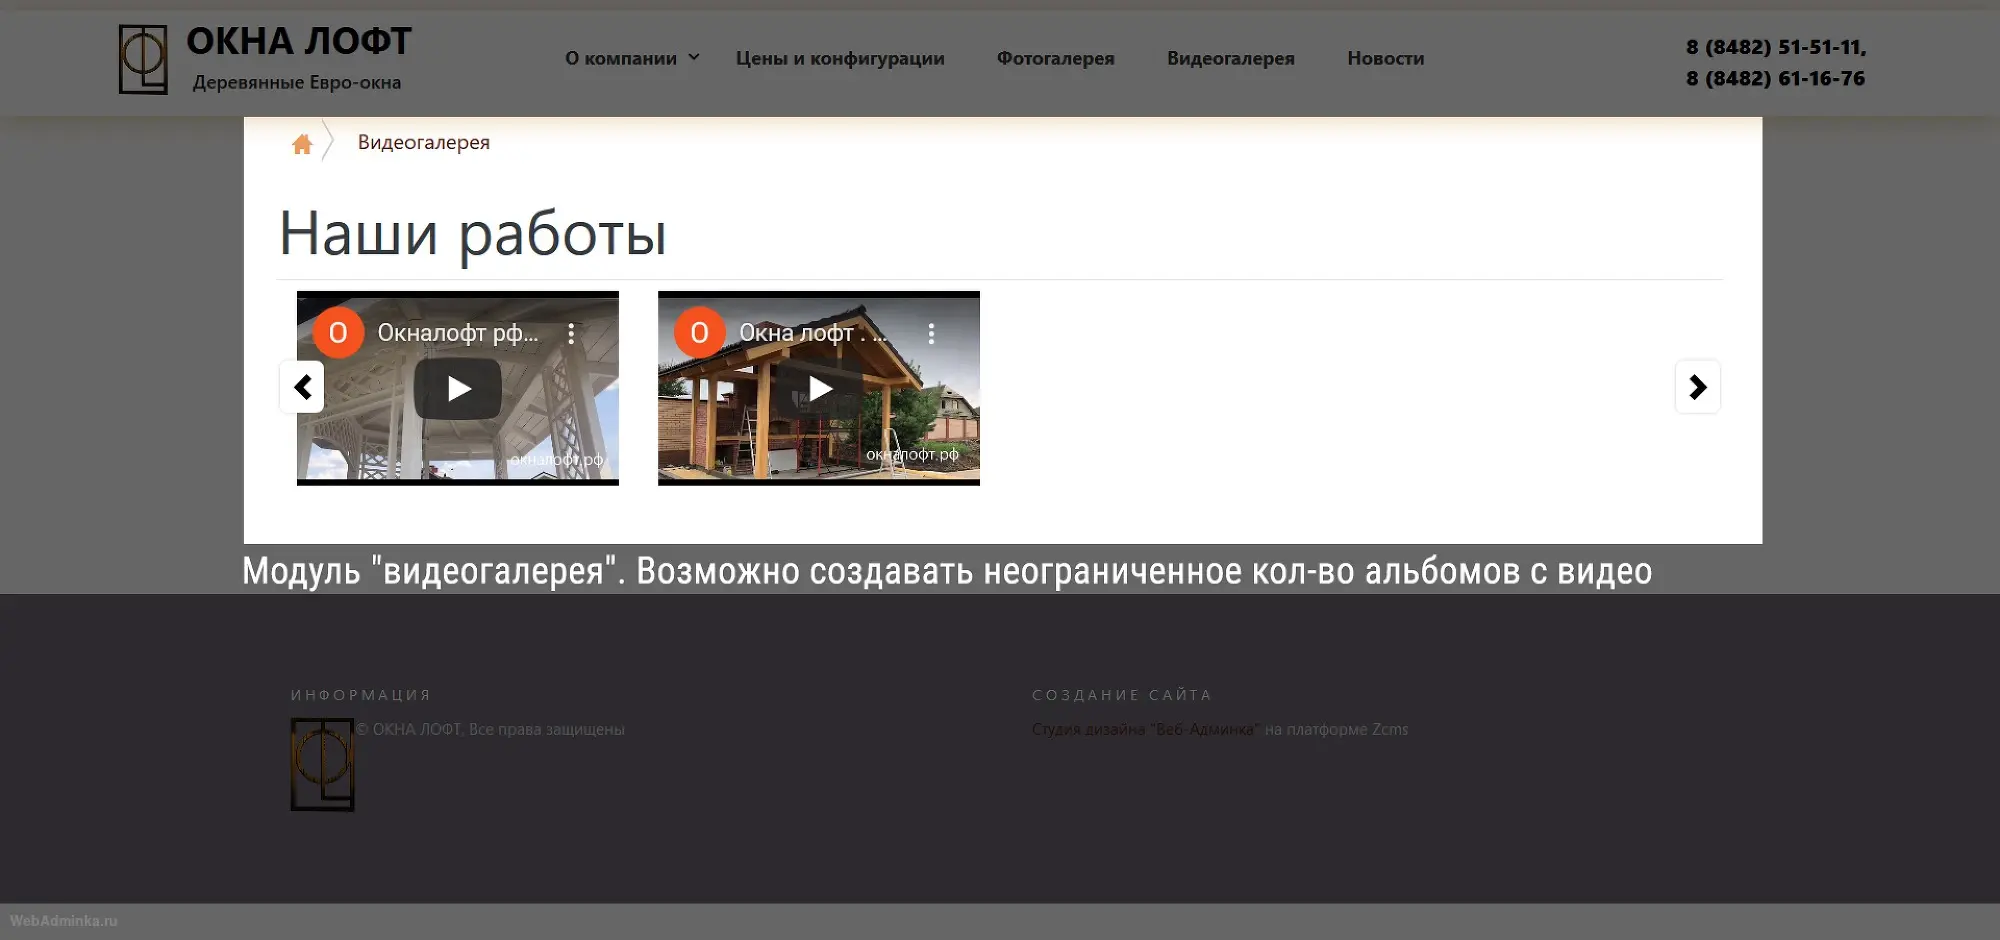Click channel avatar on second video

699,333
